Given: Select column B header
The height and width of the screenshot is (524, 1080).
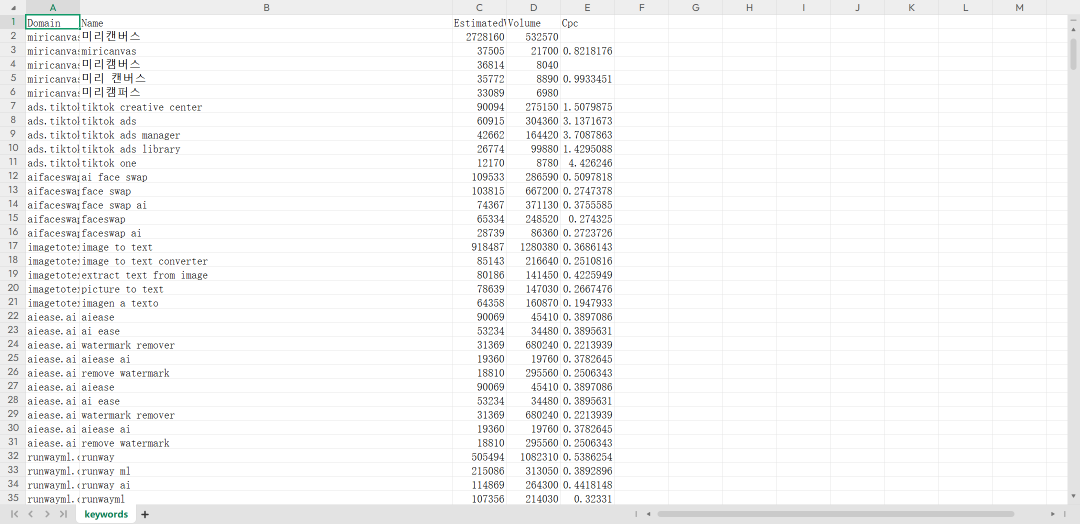Looking at the screenshot, I should pos(266,8).
